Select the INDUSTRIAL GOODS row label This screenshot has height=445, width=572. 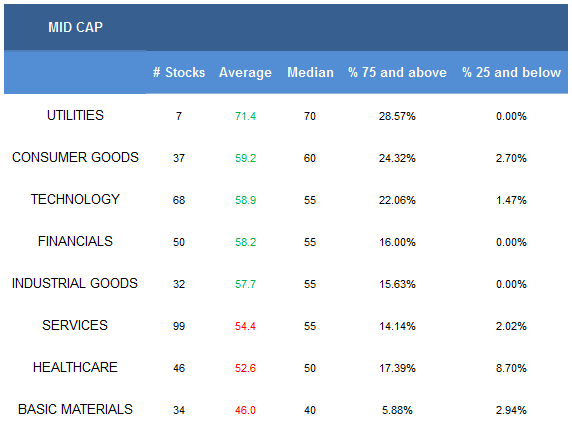[75, 283]
